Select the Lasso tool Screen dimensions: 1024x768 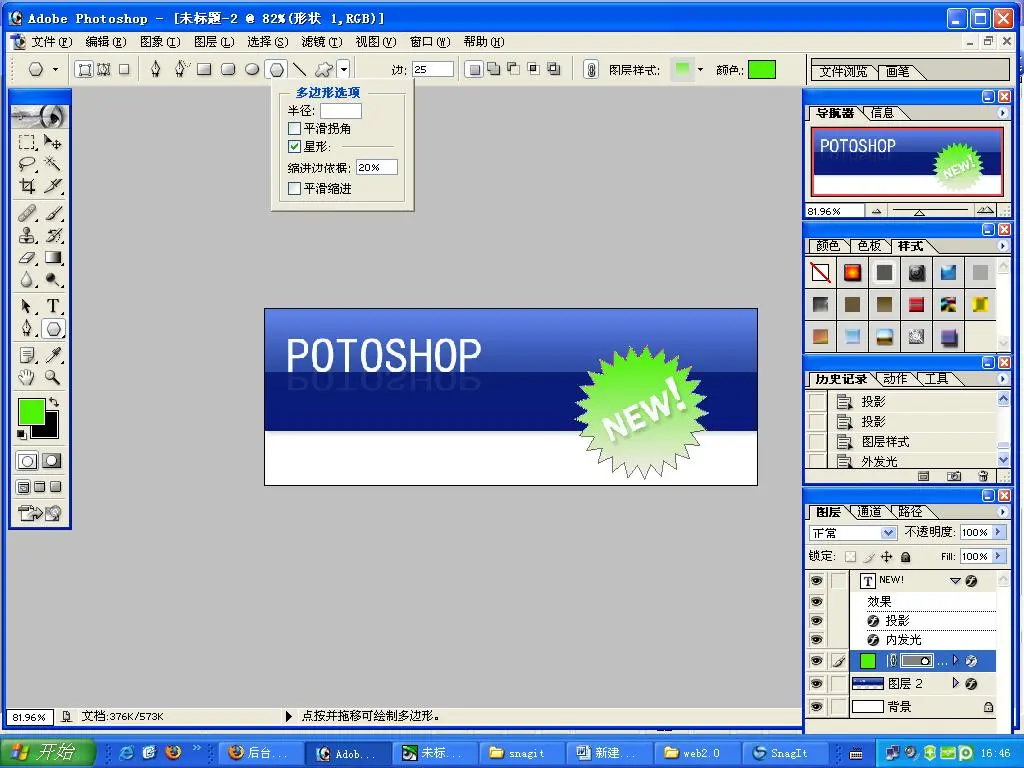pos(27,164)
